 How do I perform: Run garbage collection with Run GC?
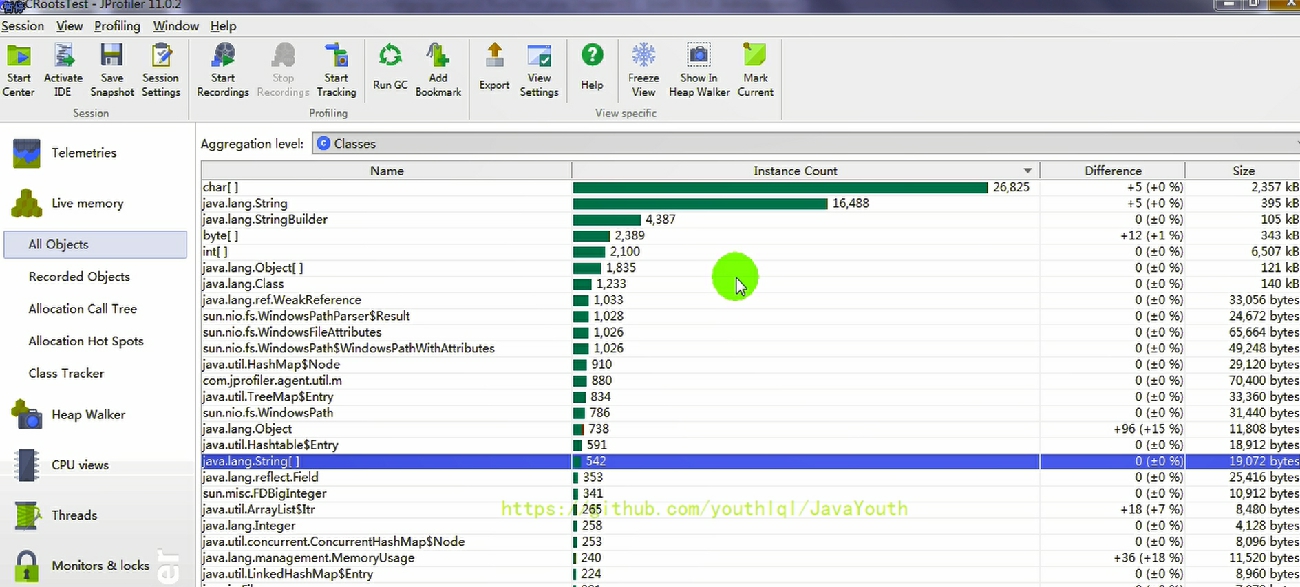[390, 68]
